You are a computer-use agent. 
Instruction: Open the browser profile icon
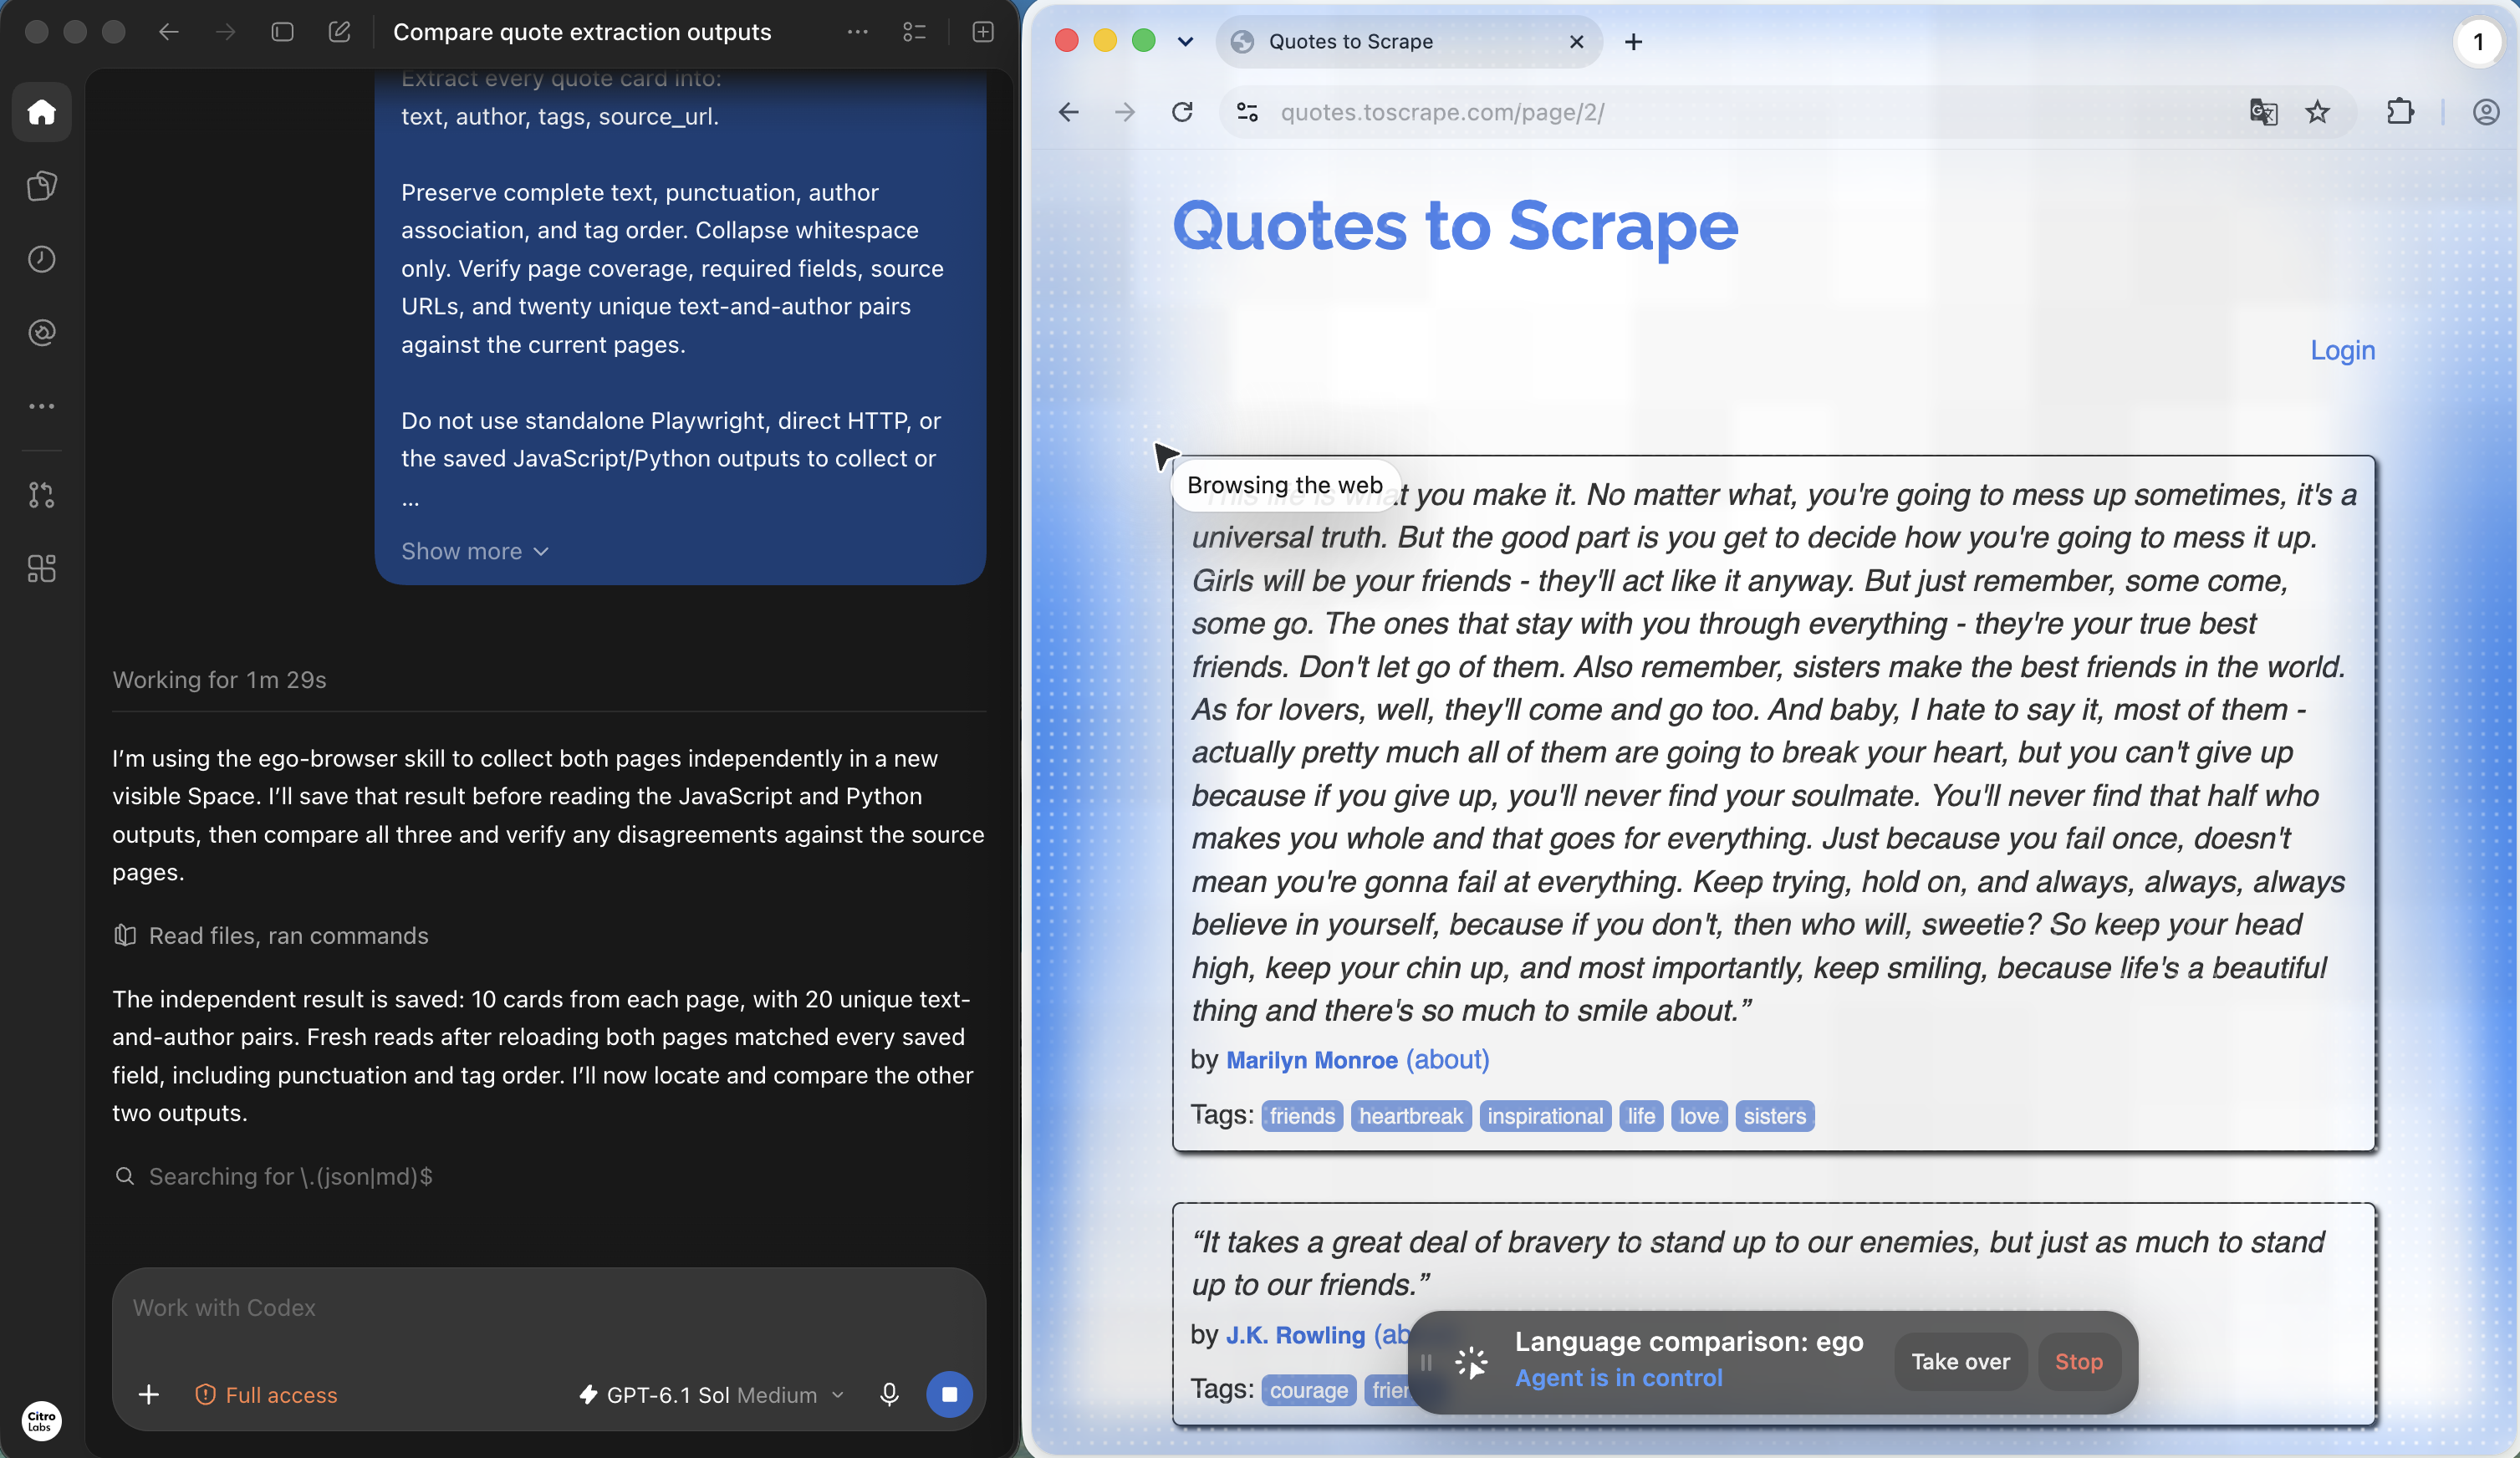click(2485, 112)
